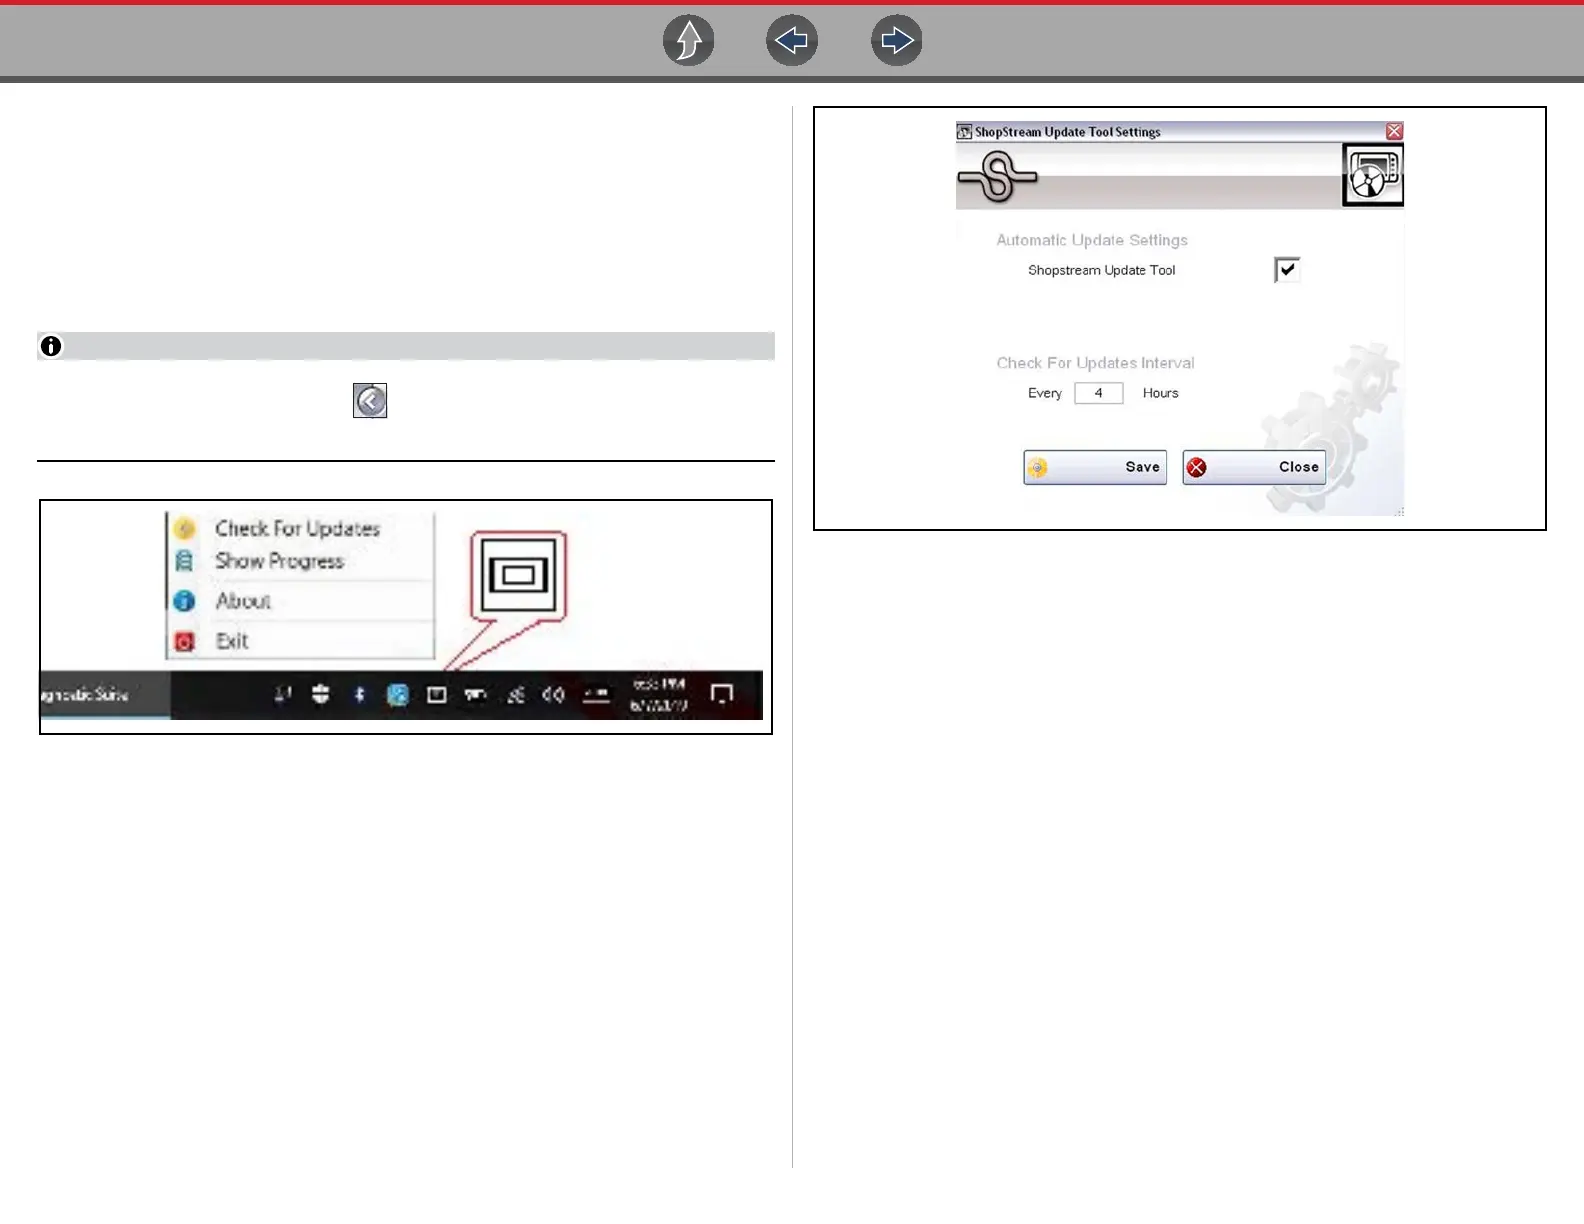Open the notification center icon
This screenshot has height=1224, width=1584.
click(x=722, y=694)
